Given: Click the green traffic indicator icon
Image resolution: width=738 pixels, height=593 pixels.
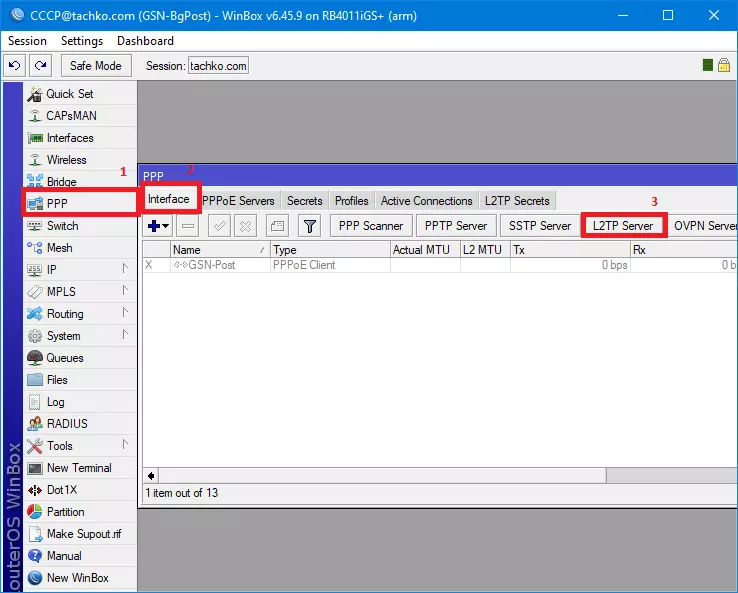Looking at the screenshot, I should click(x=707, y=65).
